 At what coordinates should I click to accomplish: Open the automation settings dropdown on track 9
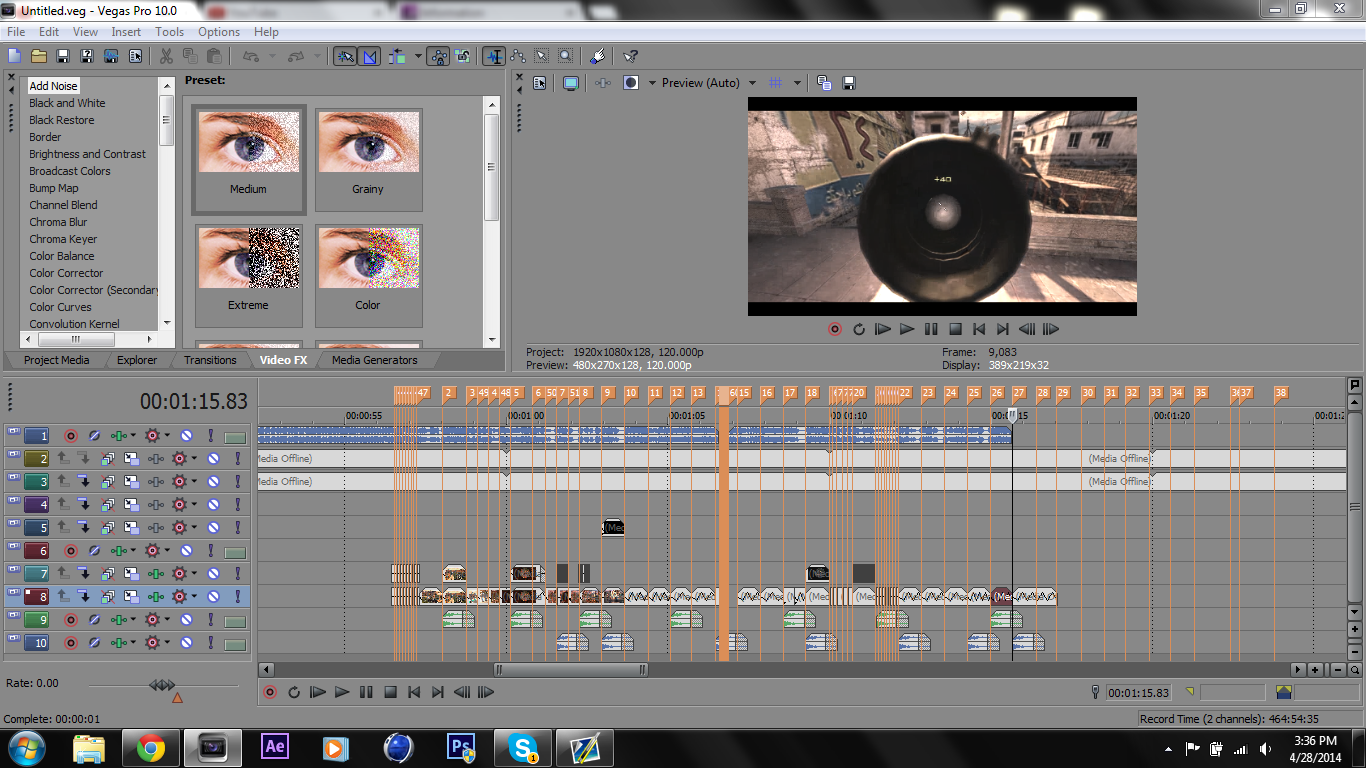pyautogui.click(x=167, y=620)
